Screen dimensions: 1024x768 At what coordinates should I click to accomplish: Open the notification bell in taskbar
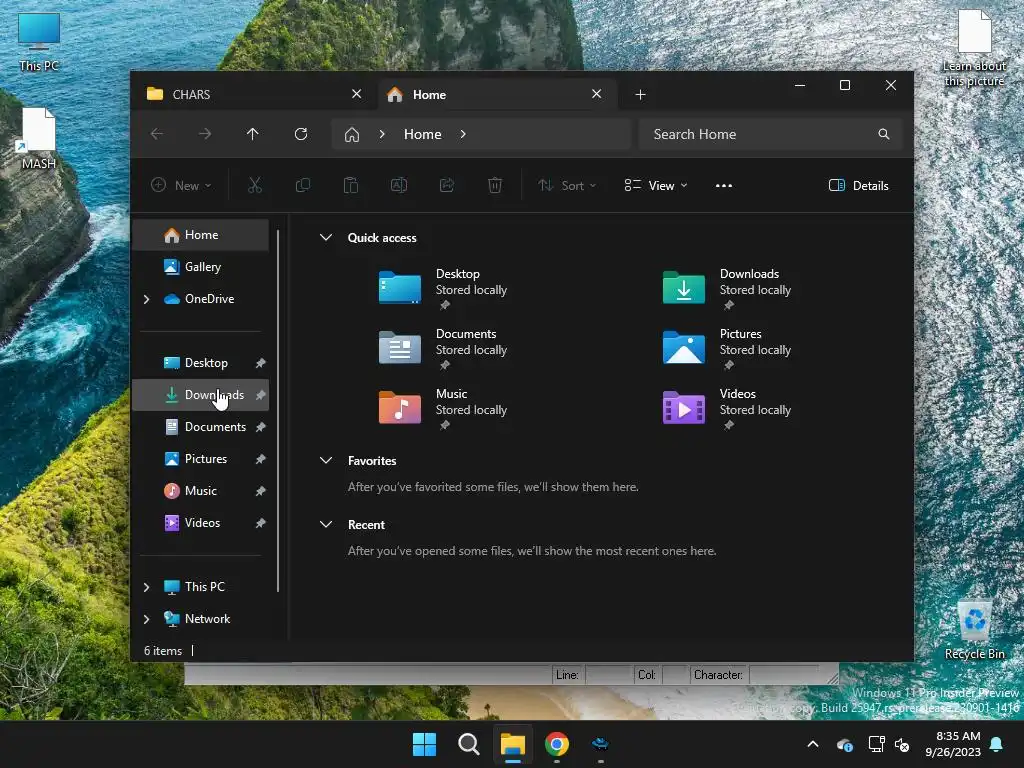[997, 744]
